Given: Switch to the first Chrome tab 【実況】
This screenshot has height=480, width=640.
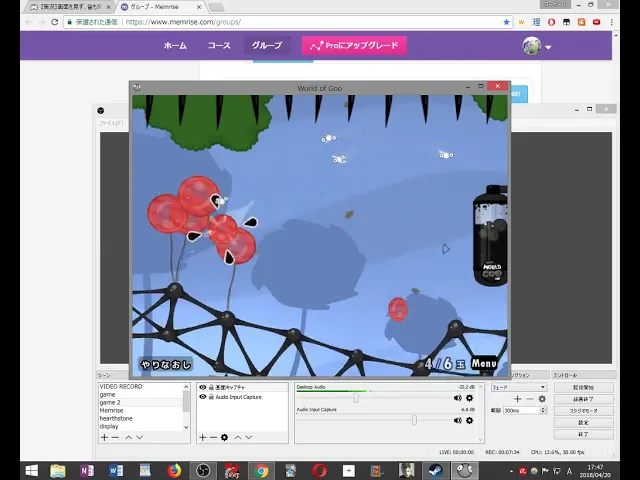Looking at the screenshot, I should pos(70,7).
